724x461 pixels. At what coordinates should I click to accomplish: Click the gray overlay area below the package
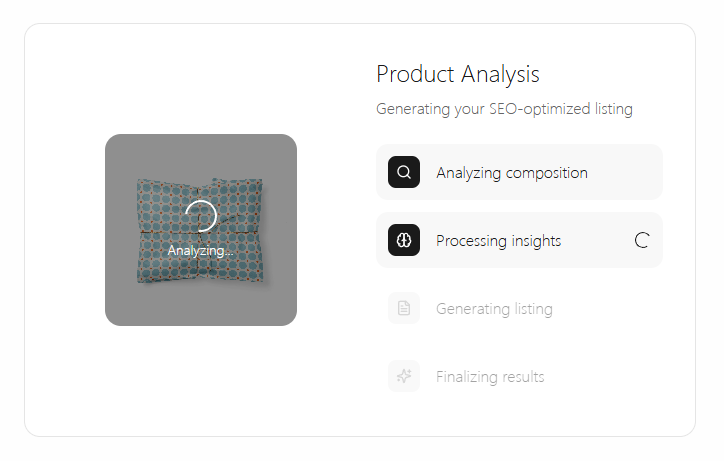(x=201, y=305)
